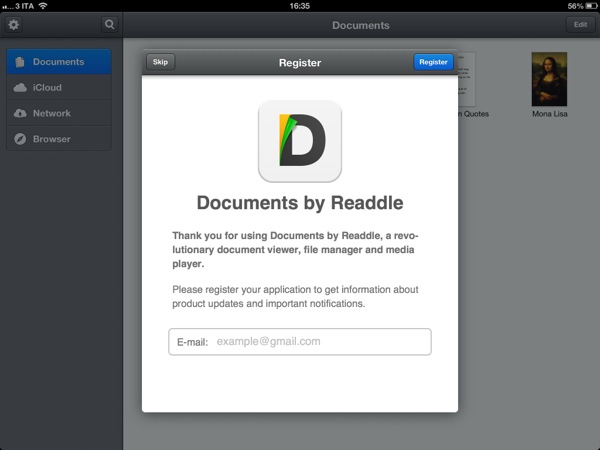Select iCloud in the sidebar
The height and width of the screenshot is (450, 600).
click(x=59, y=88)
